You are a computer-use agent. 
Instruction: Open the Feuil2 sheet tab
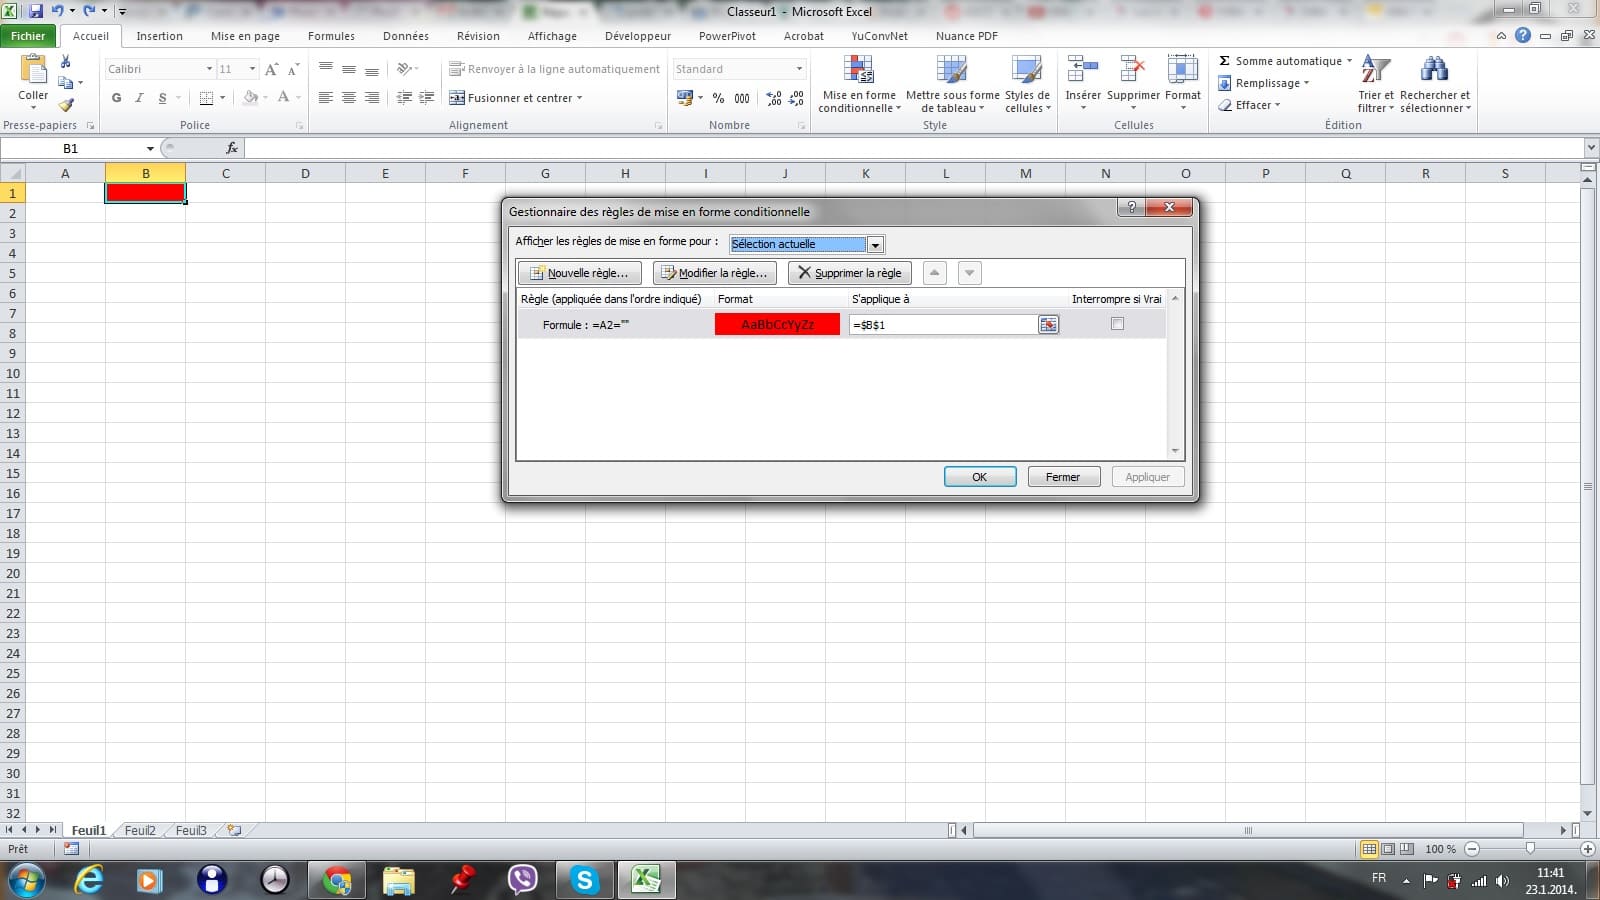click(x=140, y=830)
